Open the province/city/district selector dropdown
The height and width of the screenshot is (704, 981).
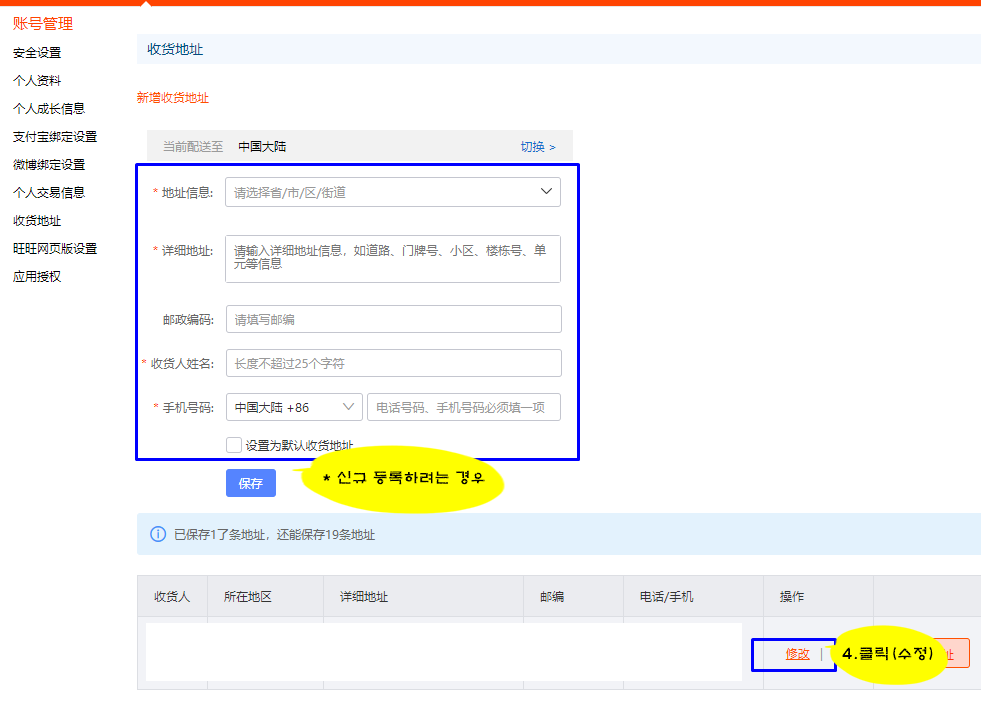coord(392,191)
